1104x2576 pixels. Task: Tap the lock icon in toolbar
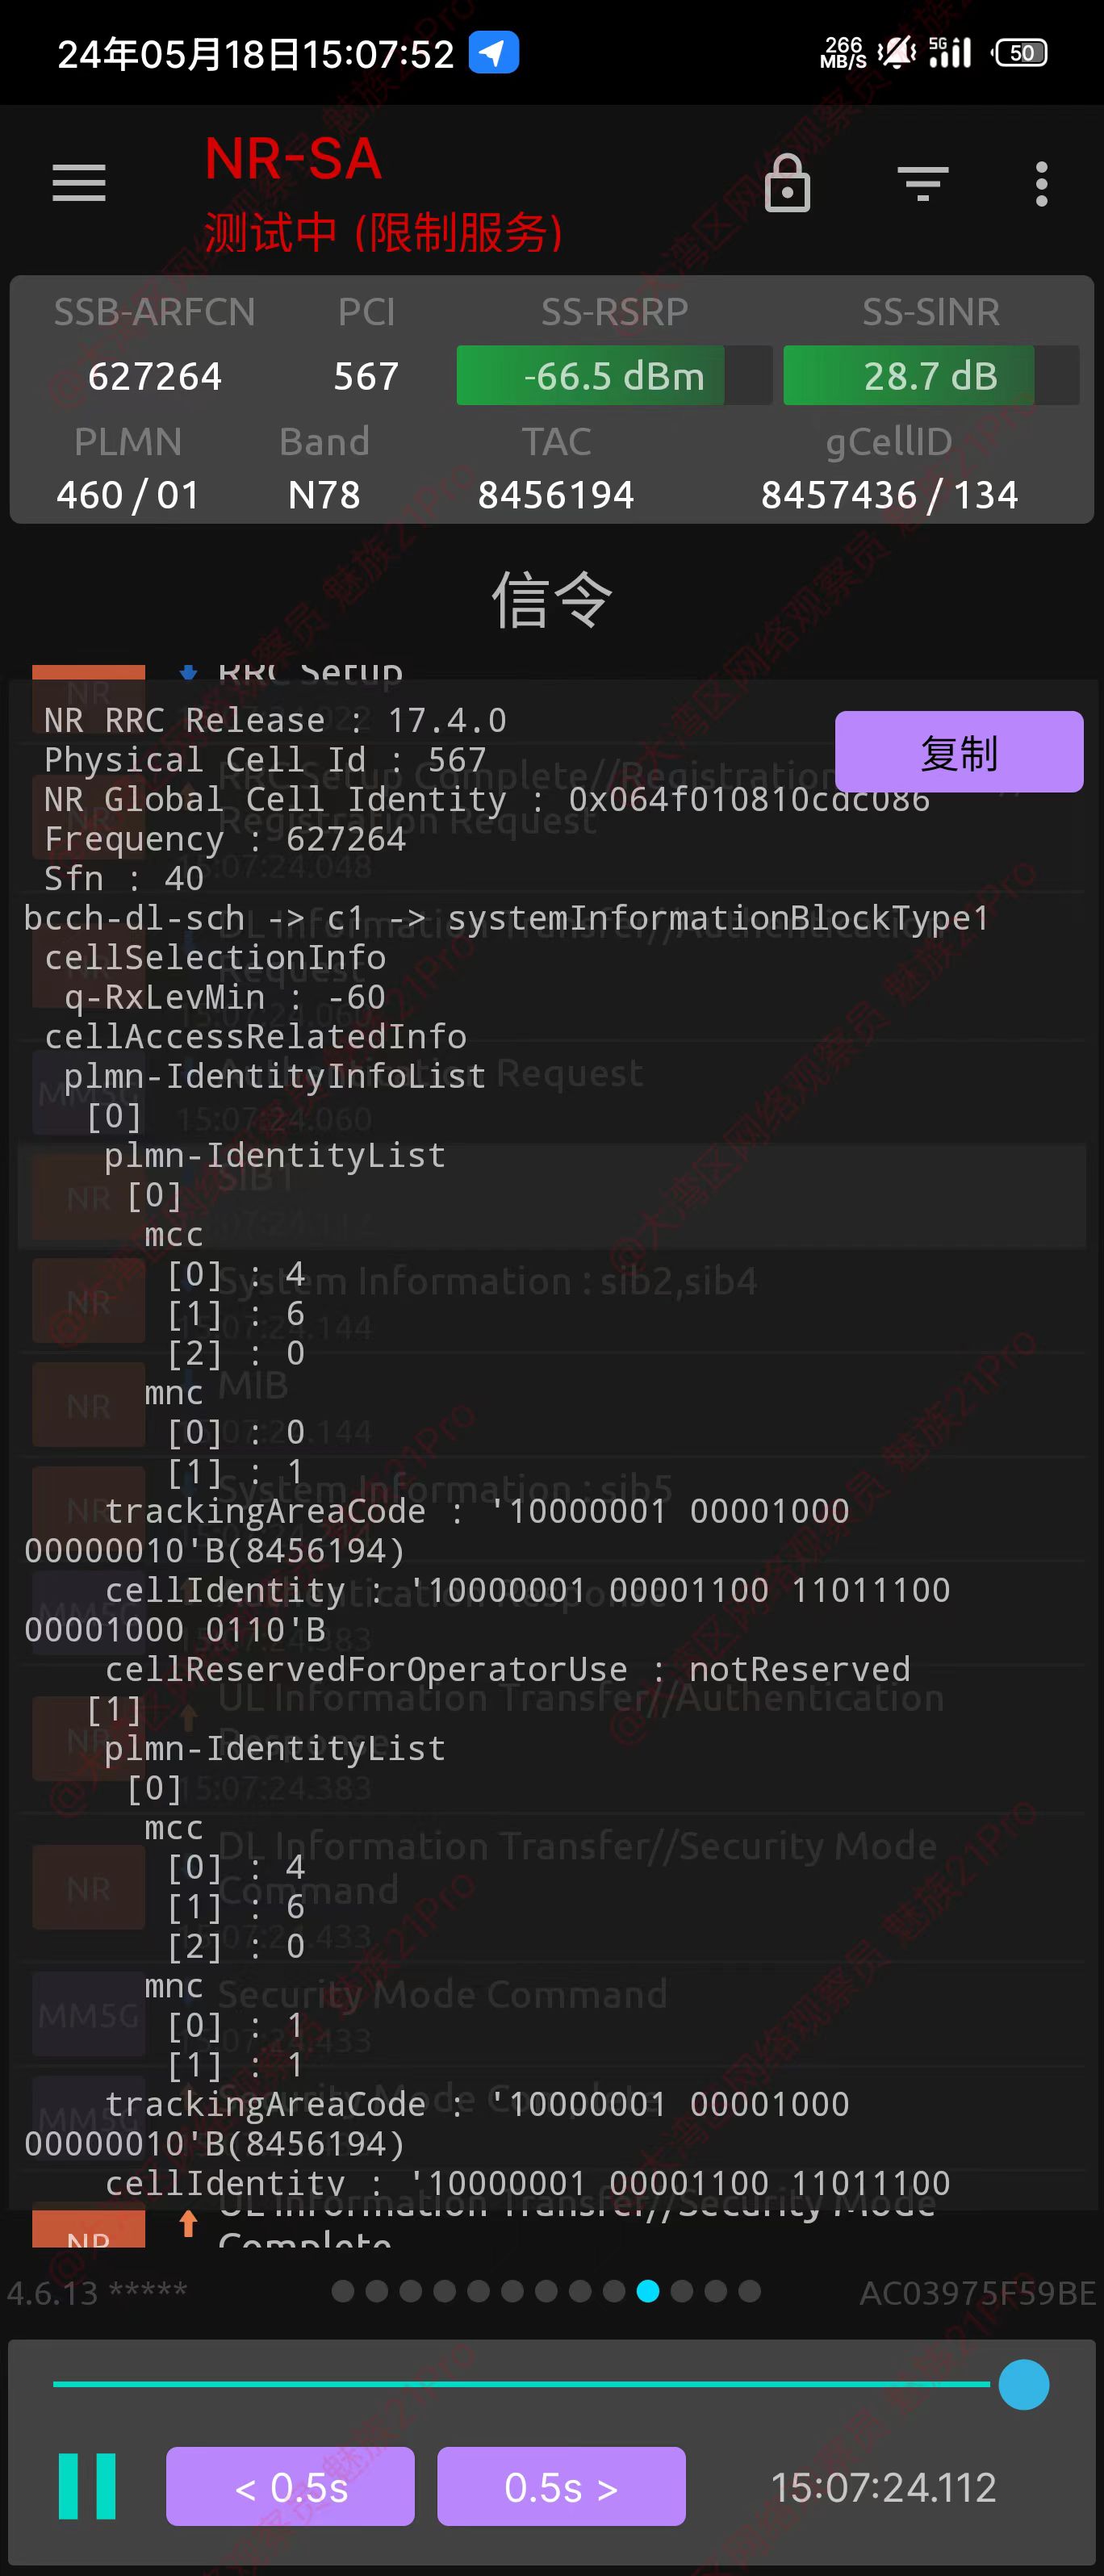[x=787, y=183]
